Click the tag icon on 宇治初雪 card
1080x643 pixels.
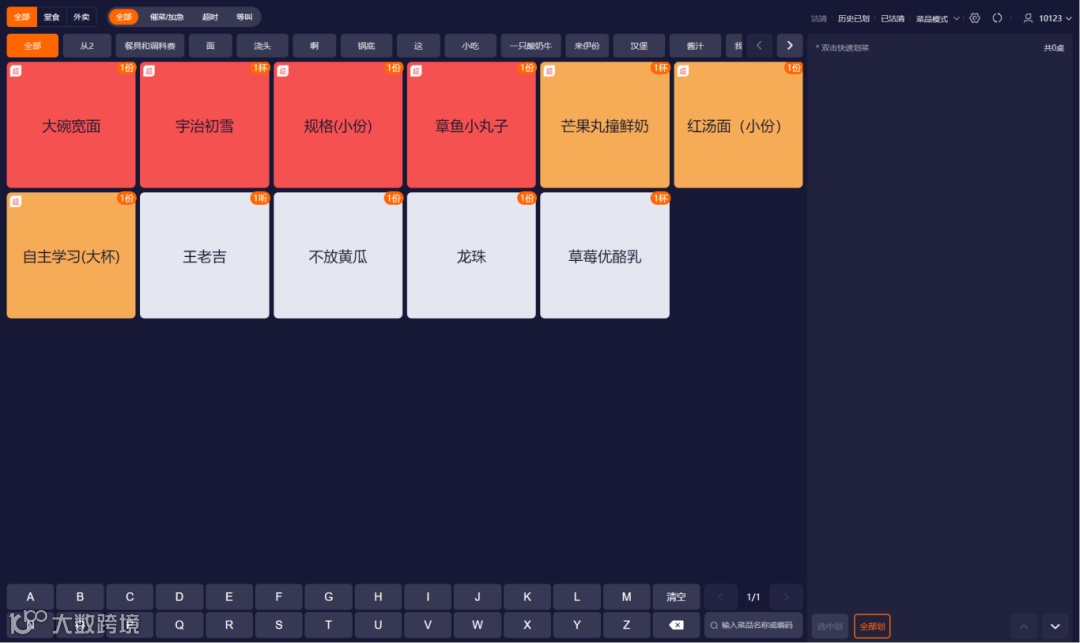[149, 71]
